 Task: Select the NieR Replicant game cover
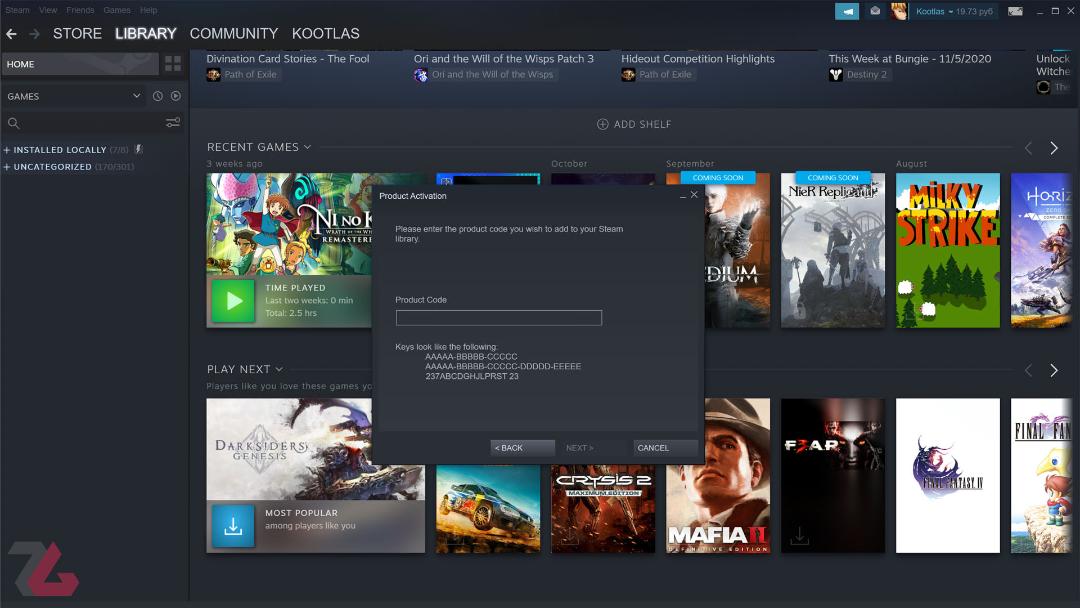pyautogui.click(x=833, y=251)
